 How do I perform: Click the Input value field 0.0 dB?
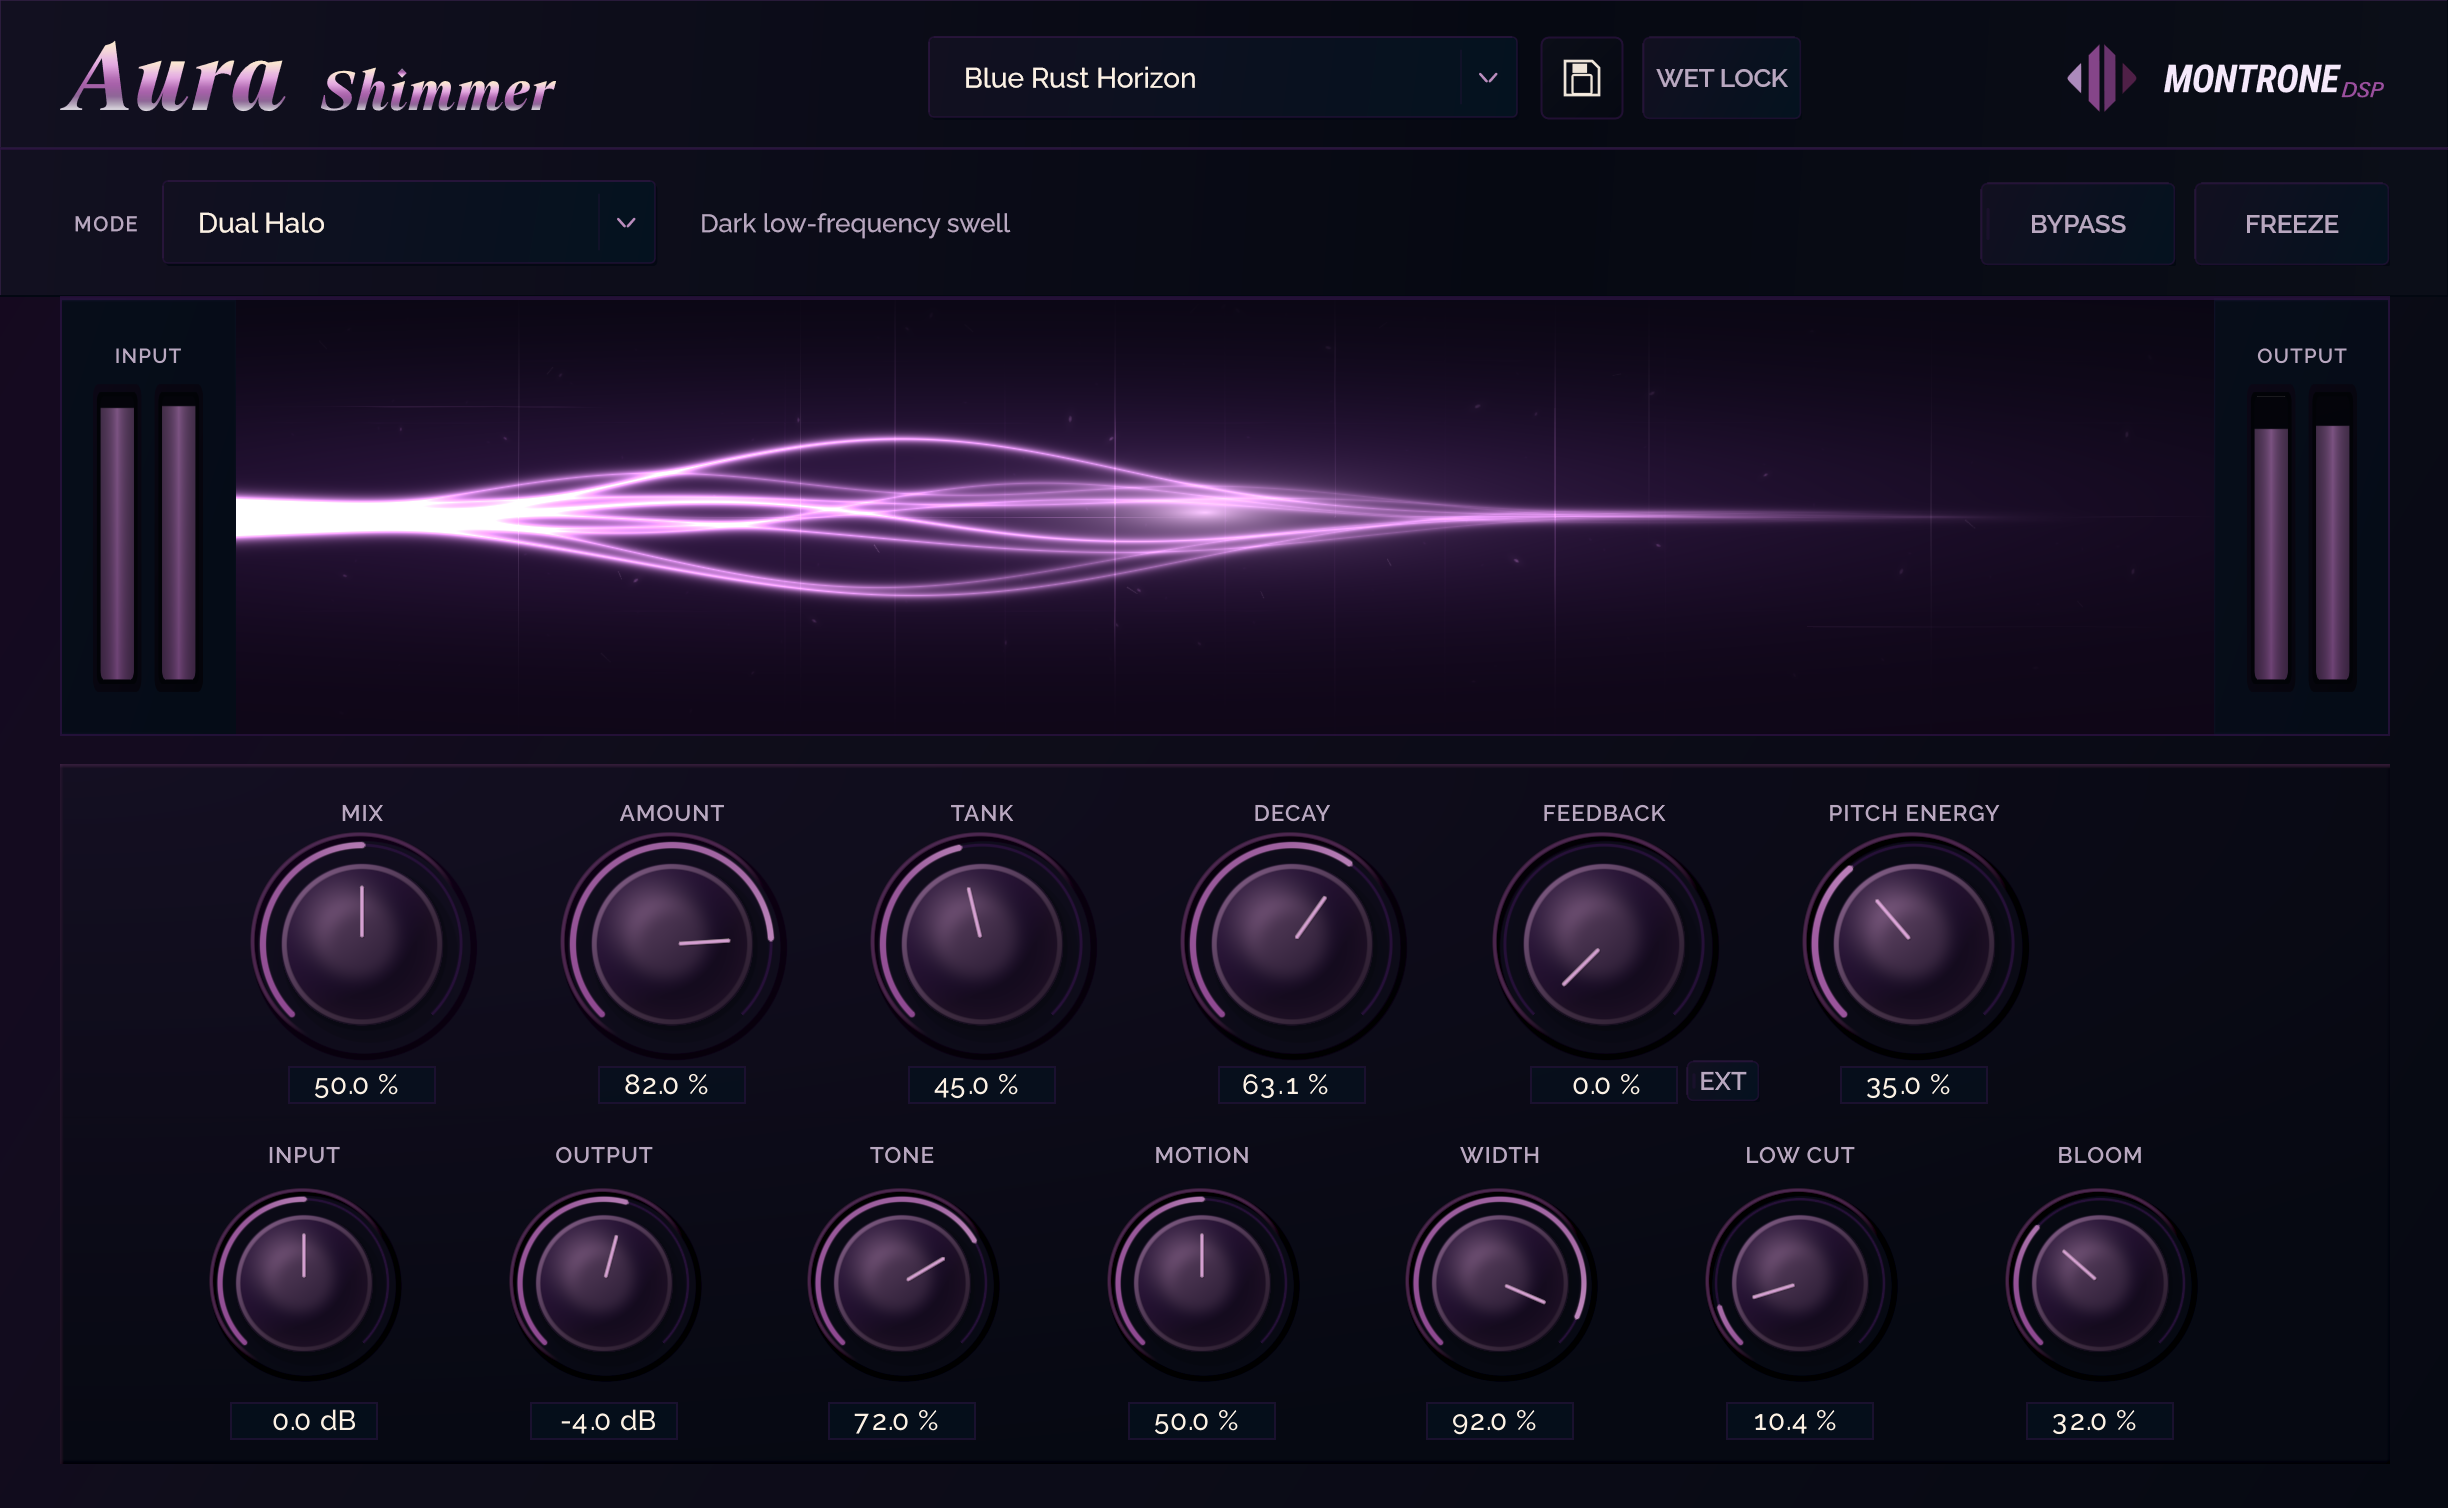(x=304, y=1421)
